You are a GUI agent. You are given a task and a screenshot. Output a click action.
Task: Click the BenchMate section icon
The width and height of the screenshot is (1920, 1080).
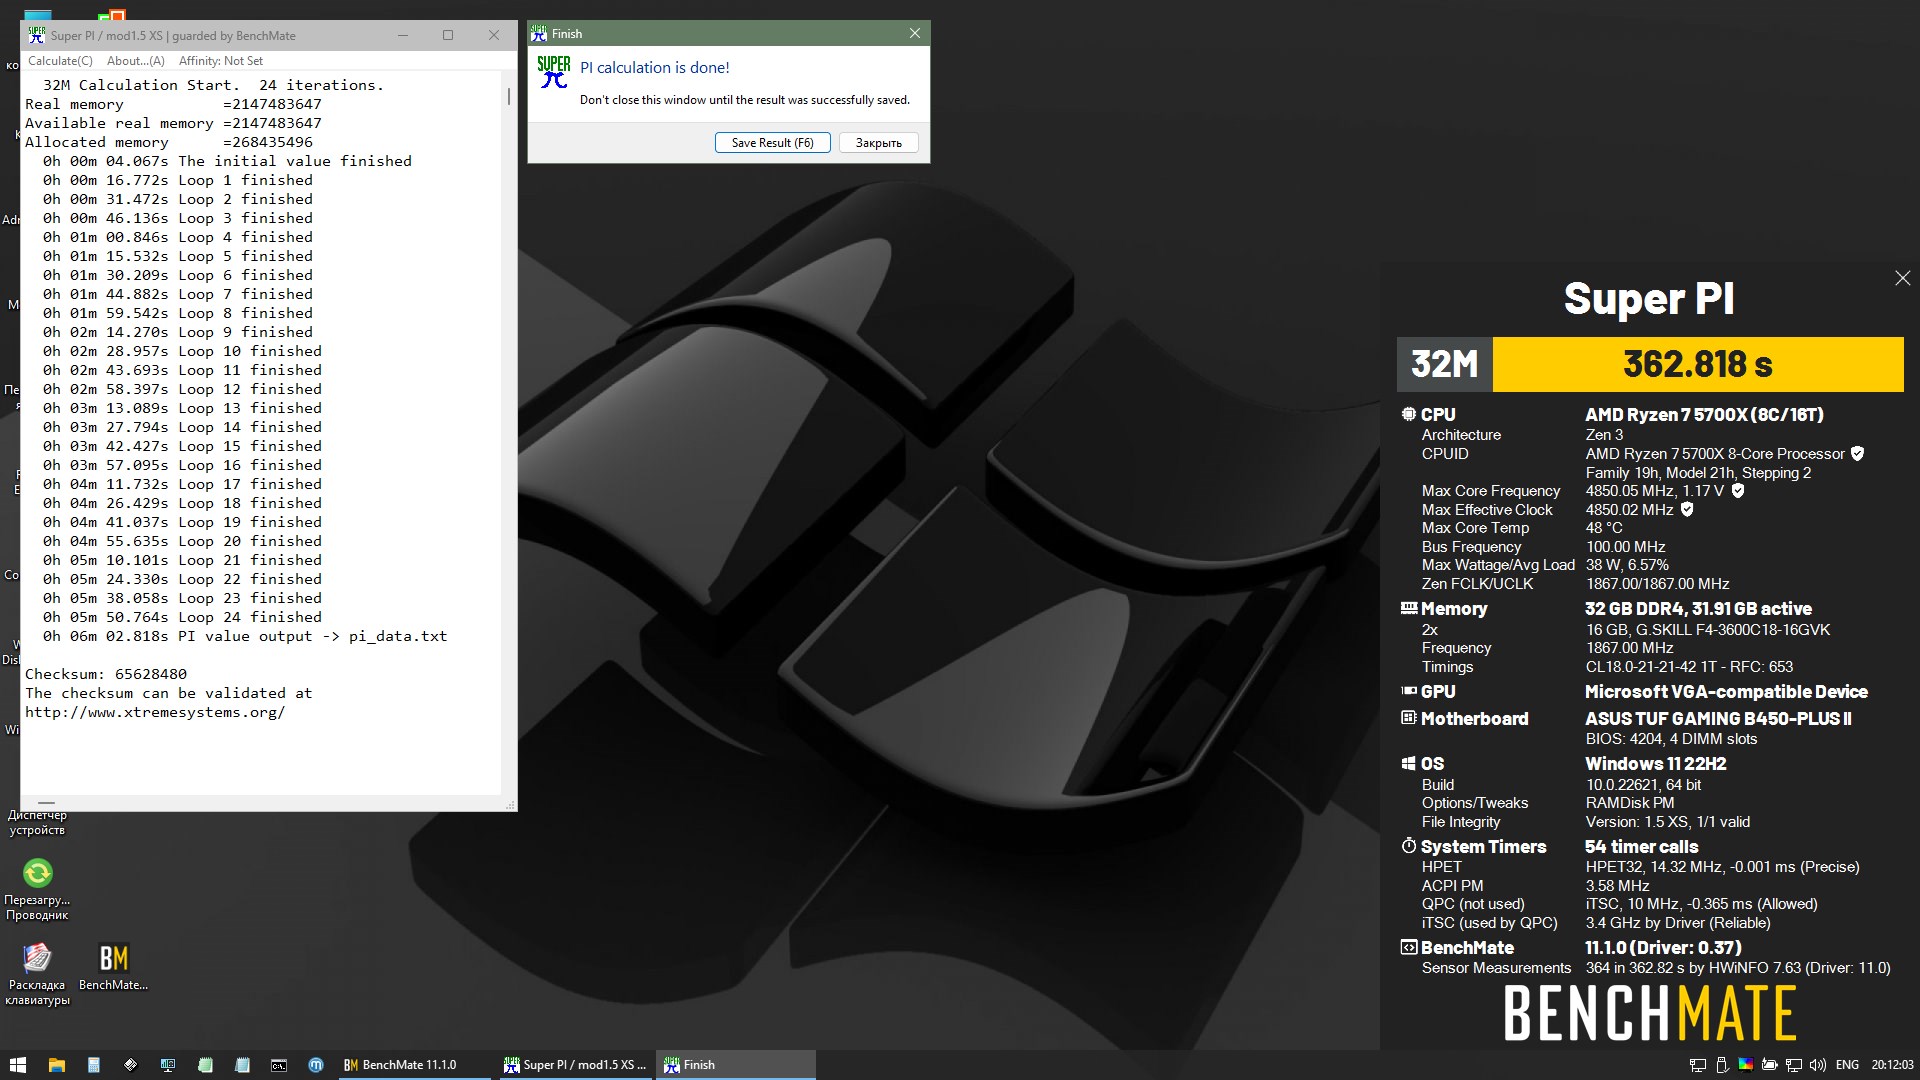coord(1408,947)
